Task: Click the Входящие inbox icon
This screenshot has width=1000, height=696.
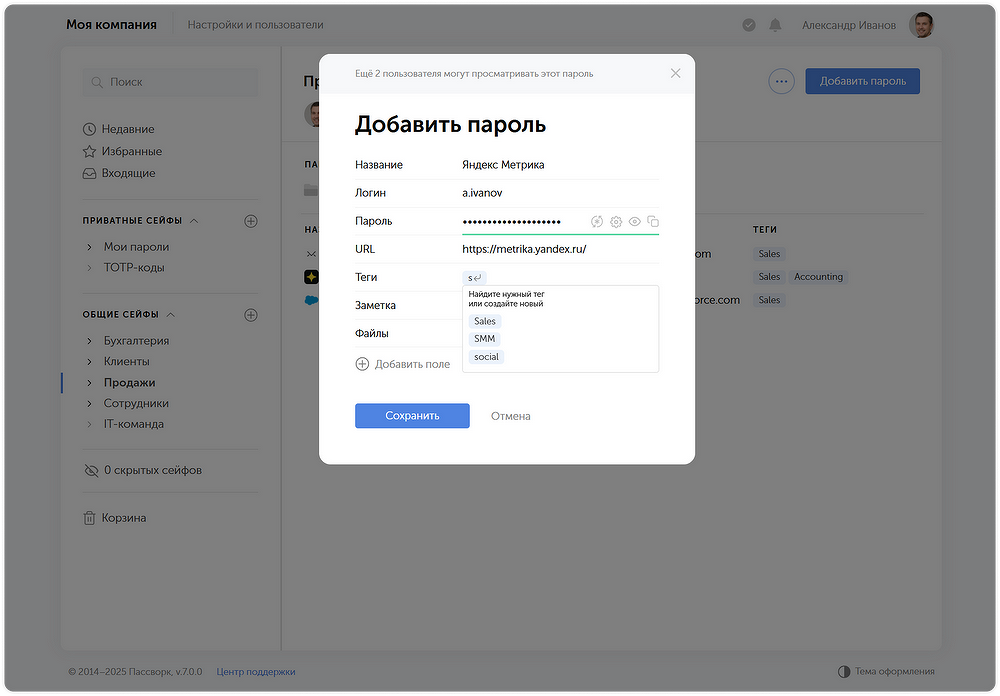Action: pos(89,174)
